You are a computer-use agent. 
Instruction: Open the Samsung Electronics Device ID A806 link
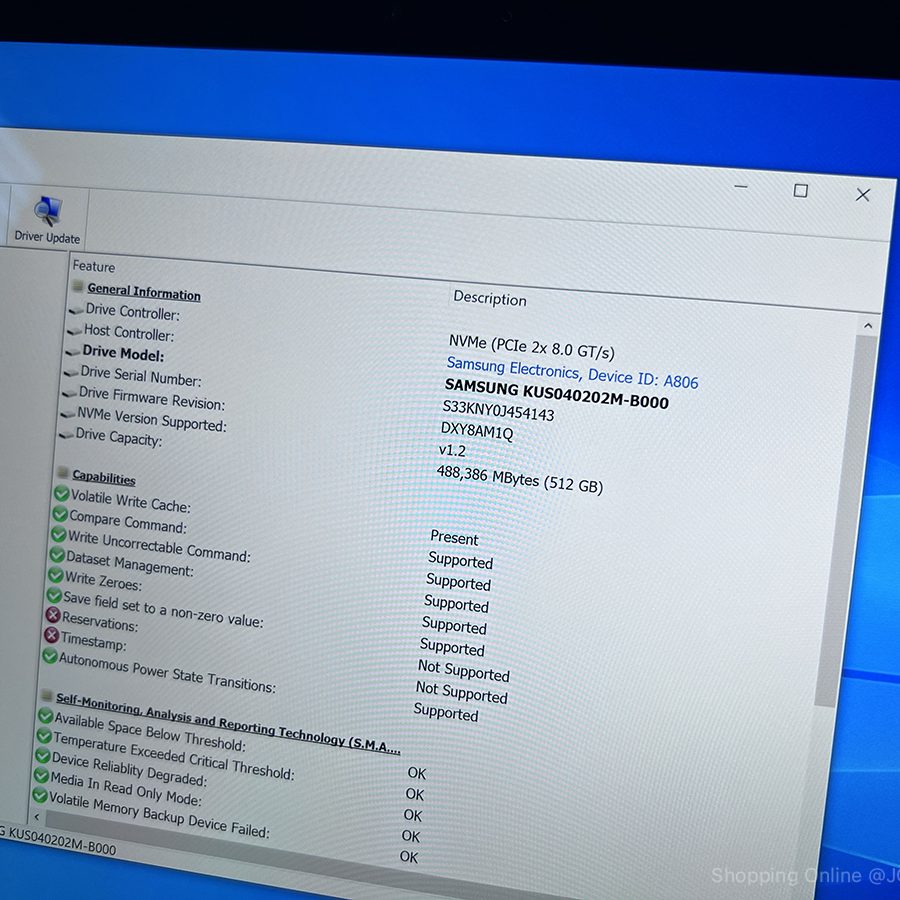(572, 373)
